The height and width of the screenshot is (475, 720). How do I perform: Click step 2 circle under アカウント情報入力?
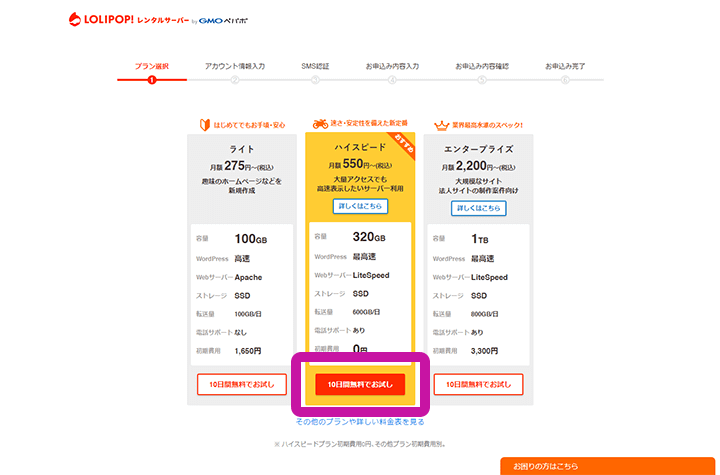click(x=235, y=79)
